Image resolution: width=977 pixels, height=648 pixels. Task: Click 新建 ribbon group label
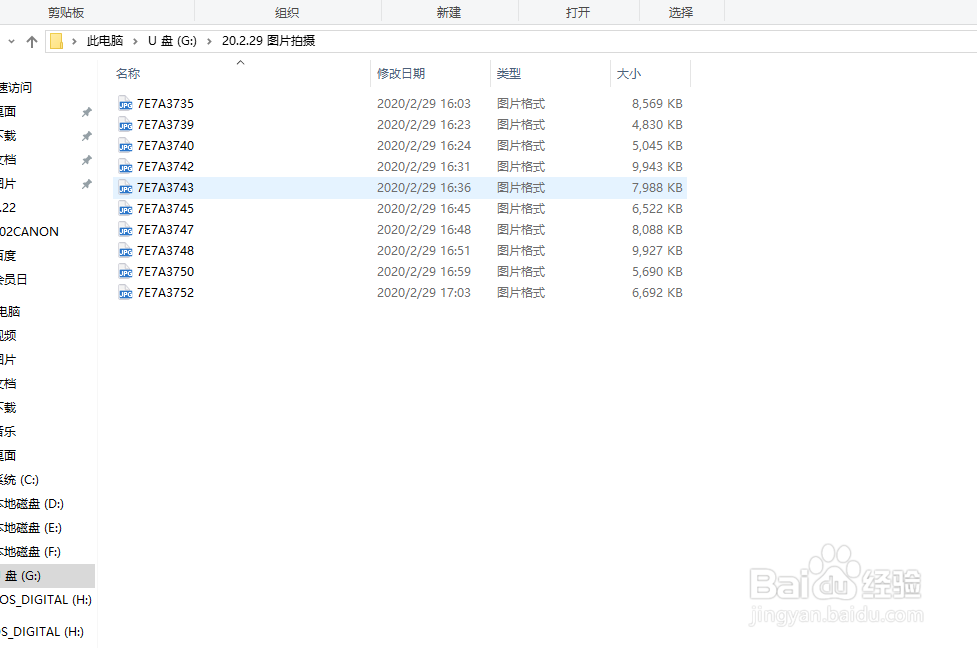click(449, 12)
